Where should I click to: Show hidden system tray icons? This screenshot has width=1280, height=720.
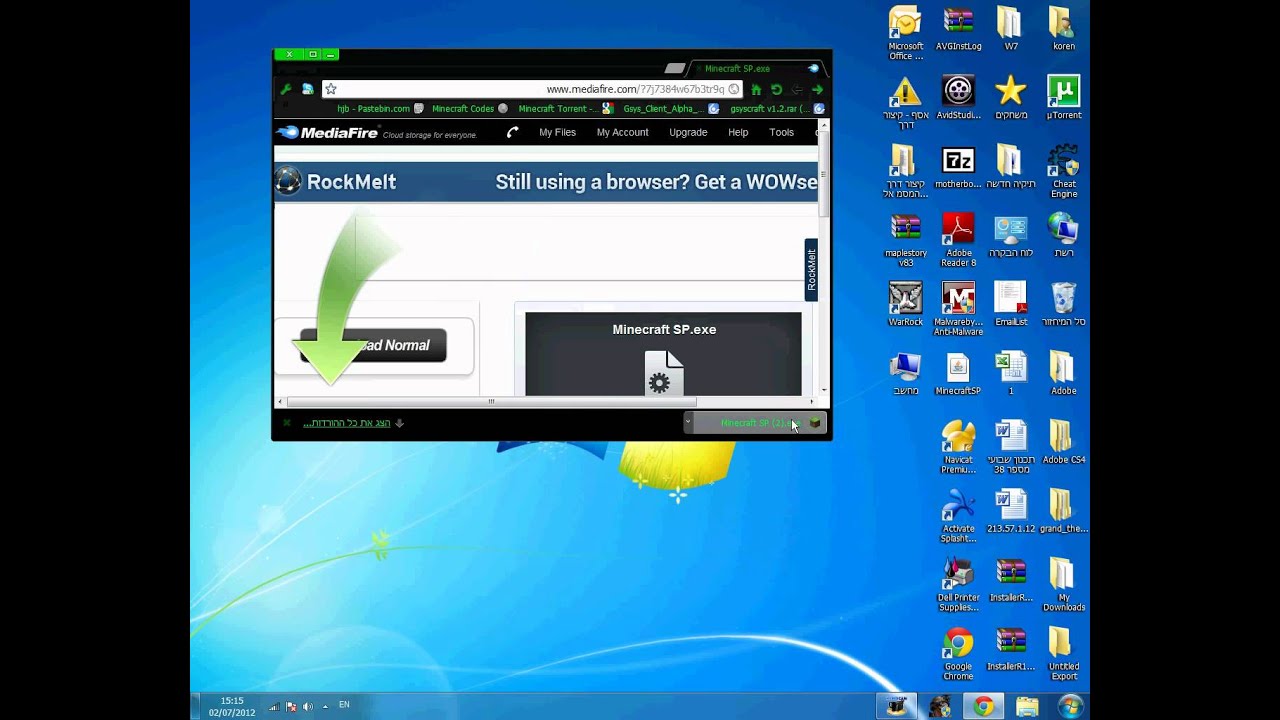[325, 706]
